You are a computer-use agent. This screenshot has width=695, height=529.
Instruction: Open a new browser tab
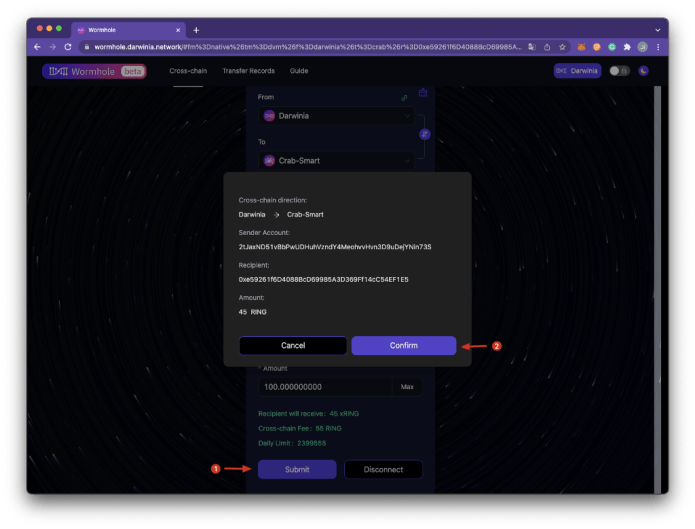(x=196, y=30)
